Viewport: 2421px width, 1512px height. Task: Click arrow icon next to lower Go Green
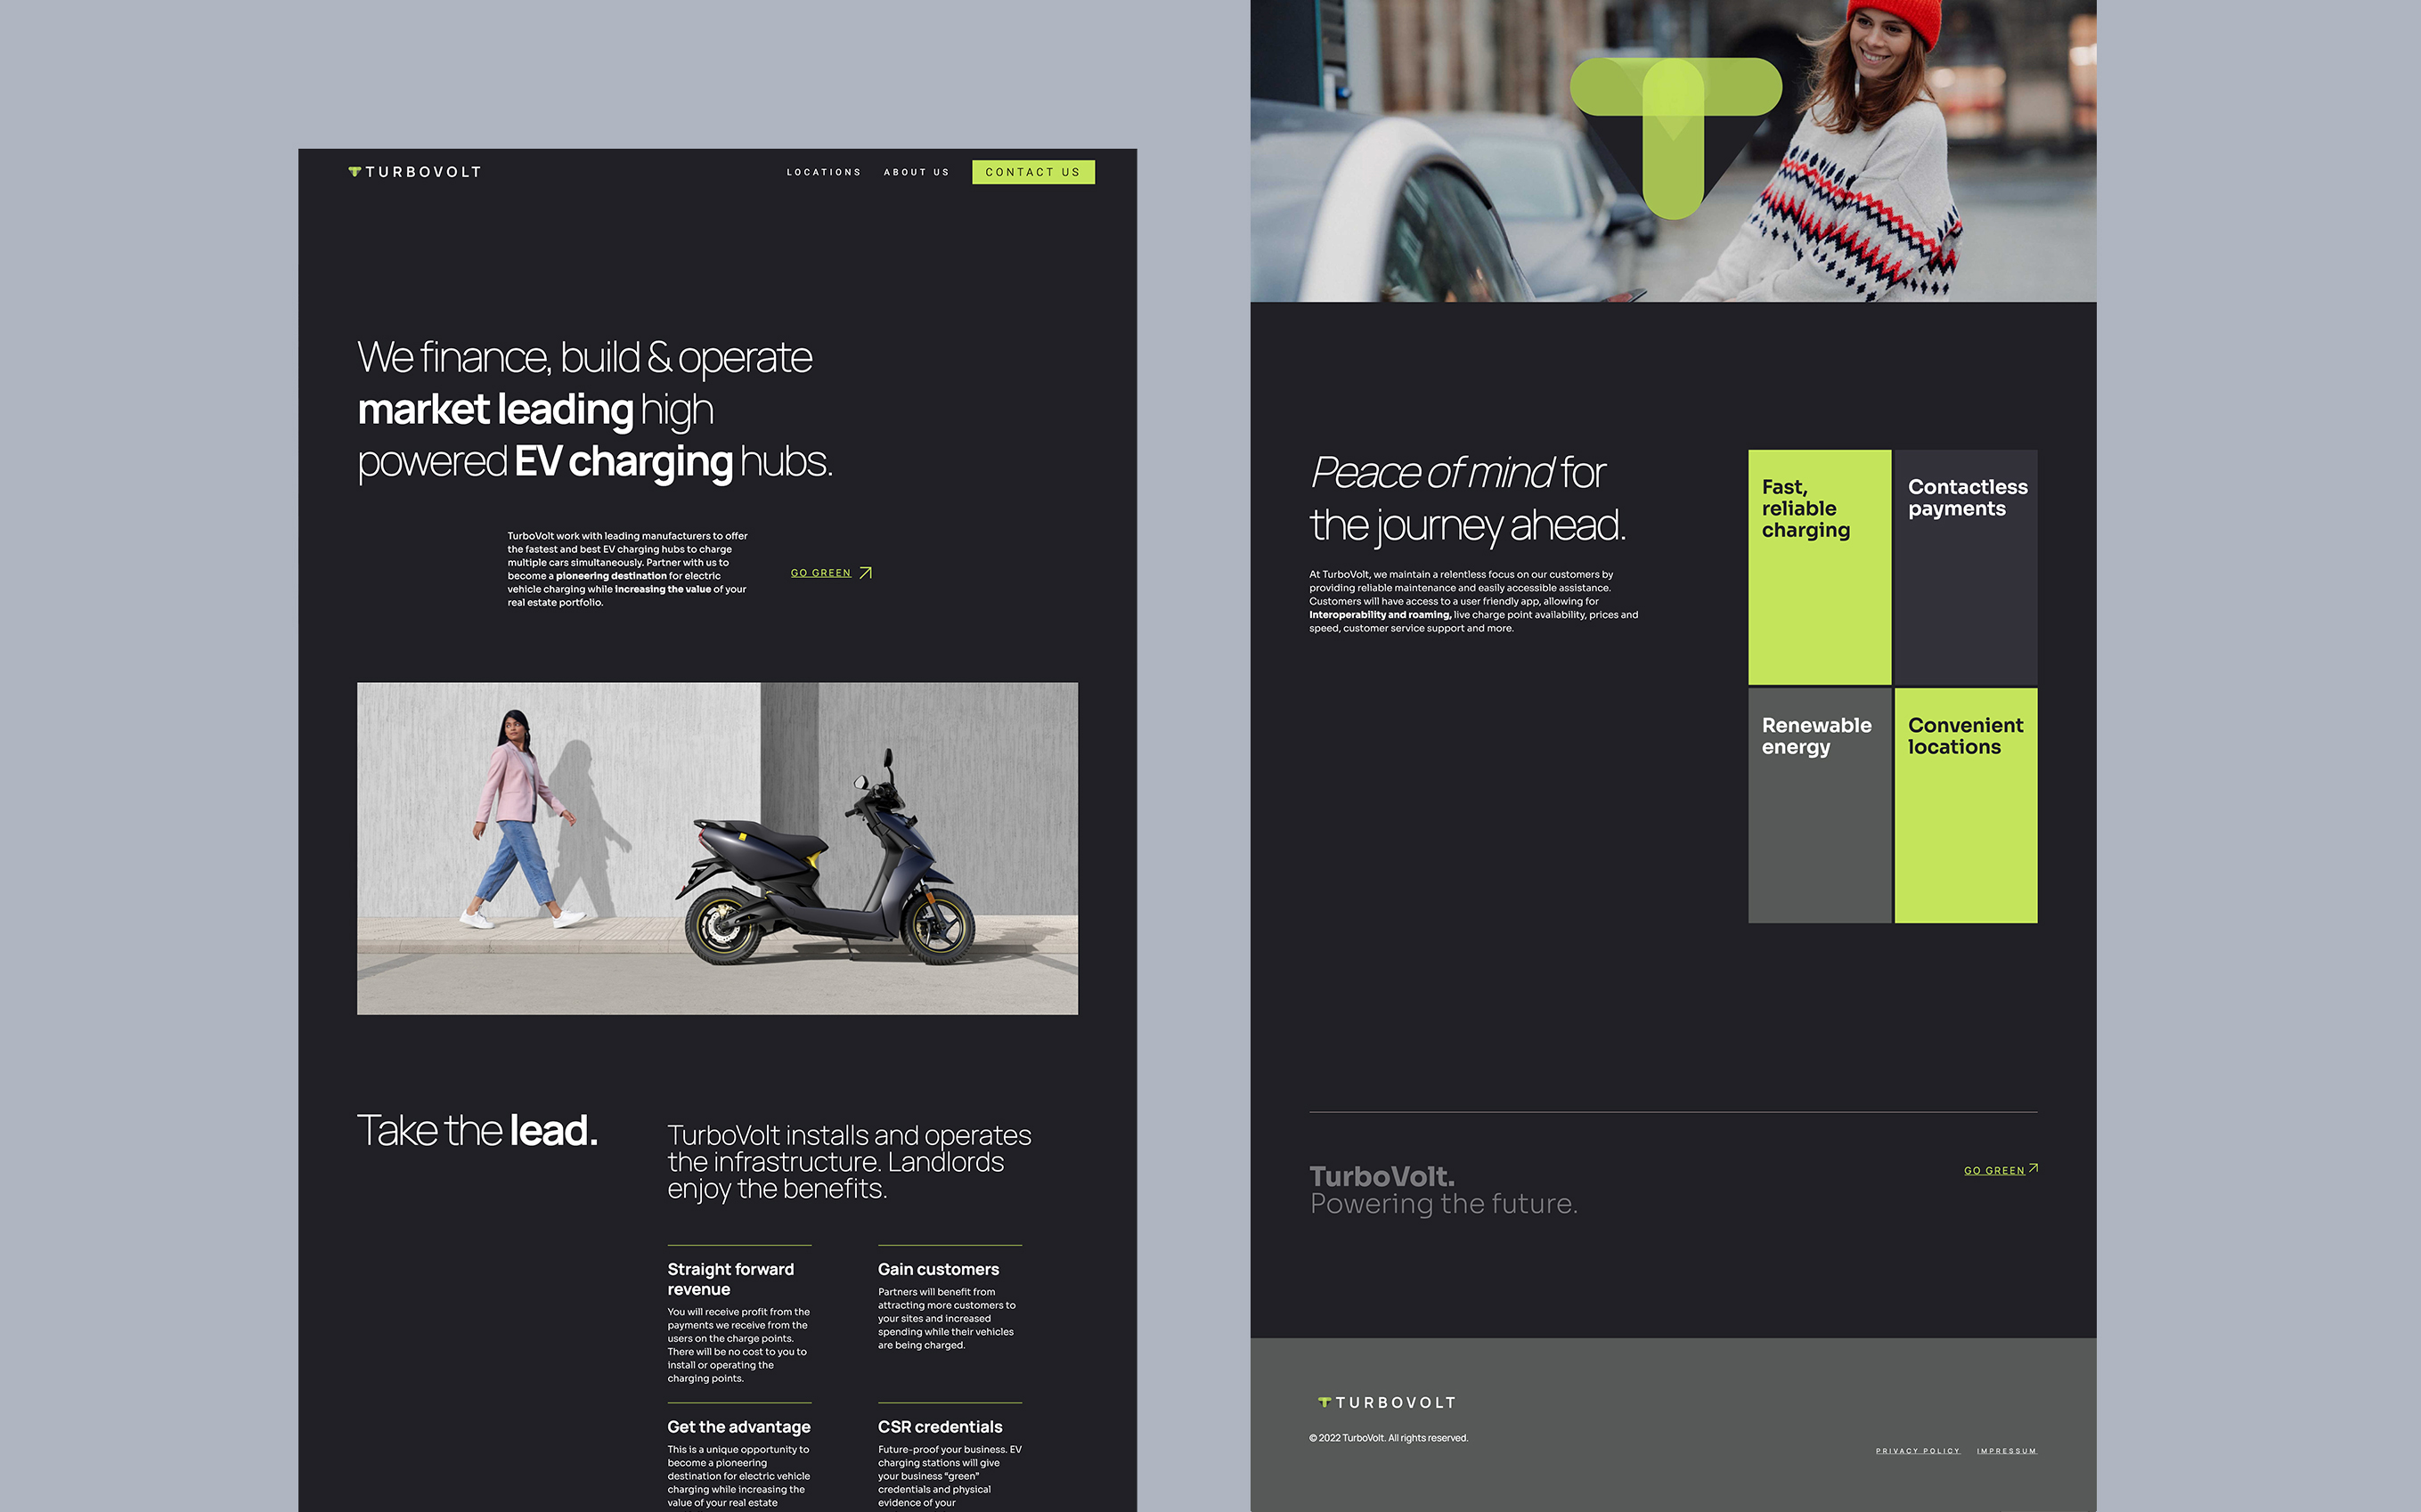2033,1168
